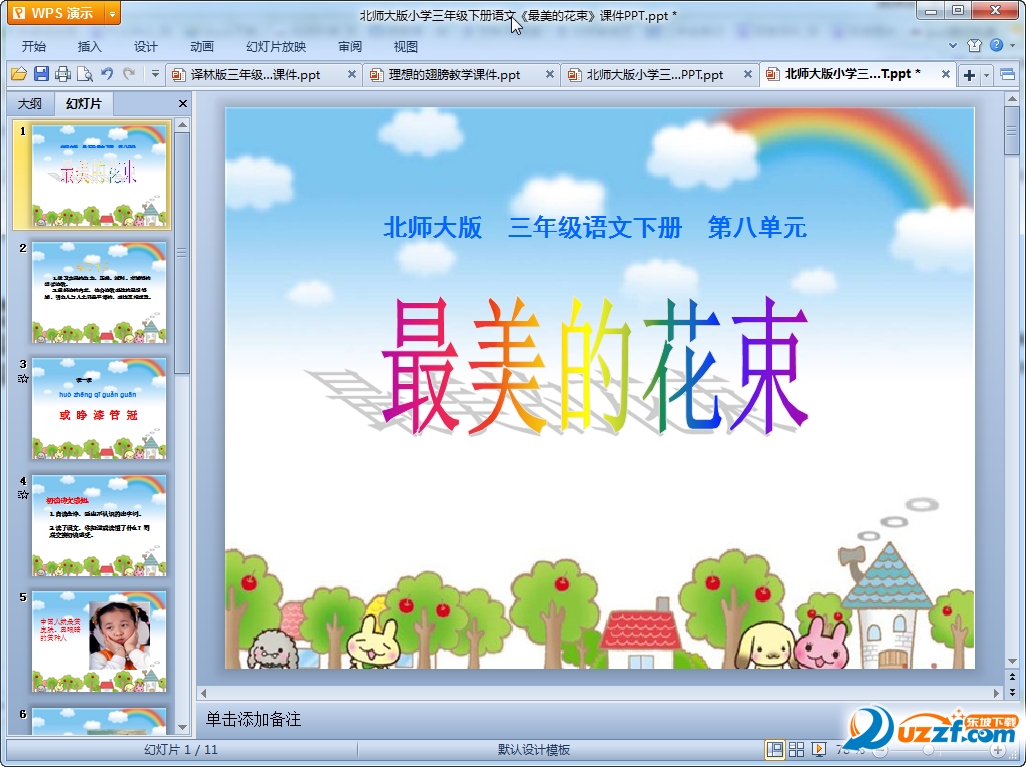
Task: Open the 视图 ribbon tab
Action: pyautogui.click(x=406, y=46)
